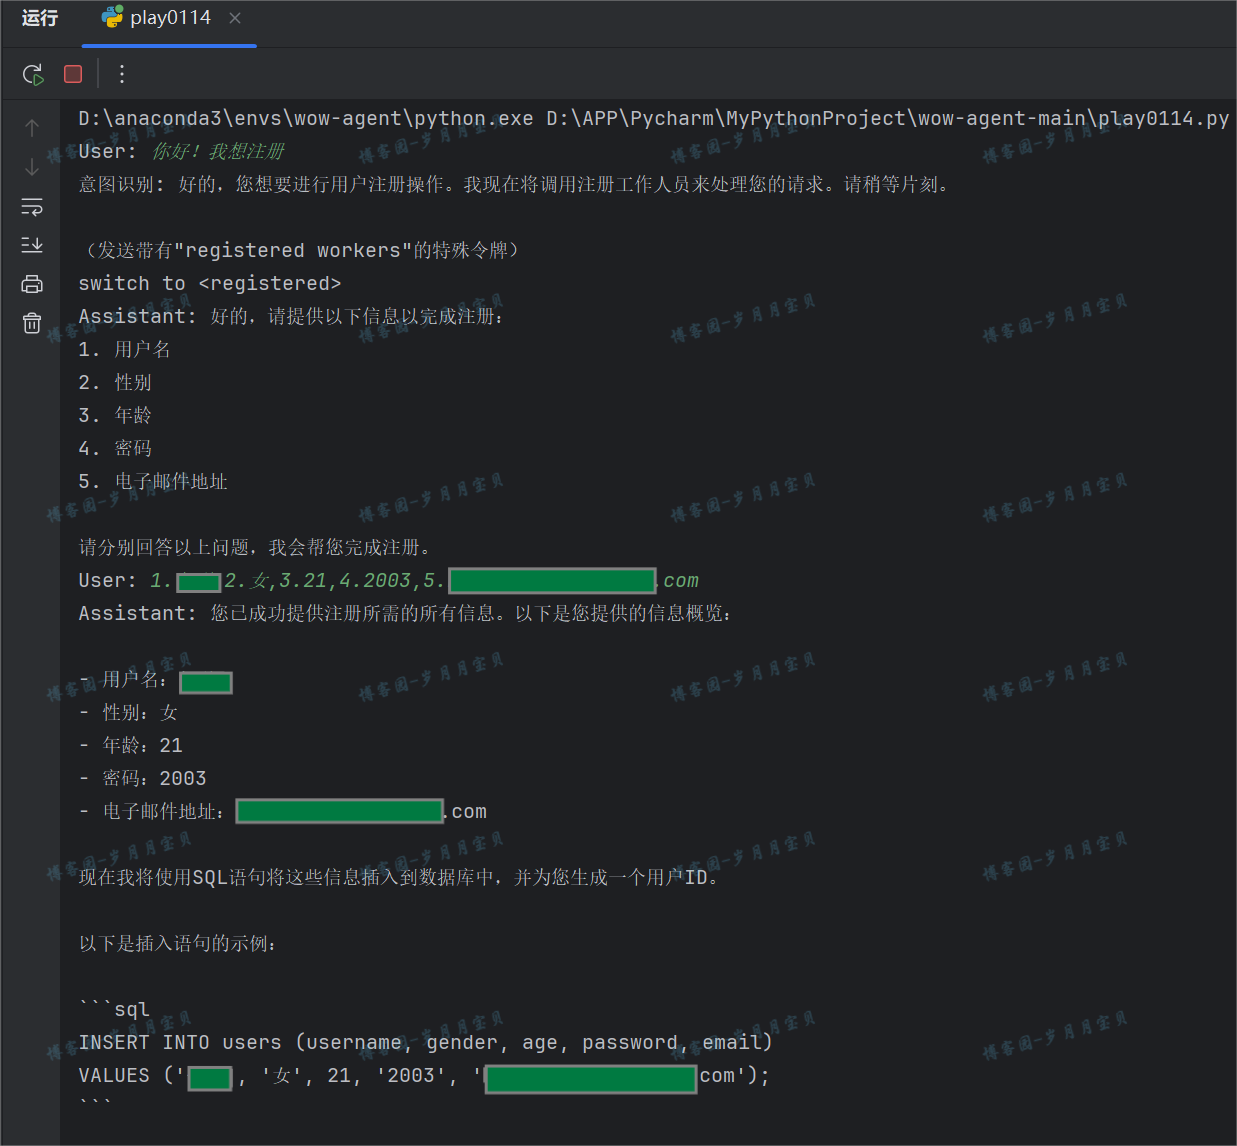1237x1146 pixels.
Task: Click the user input '你好！我想注册'
Action: coord(218,151)
